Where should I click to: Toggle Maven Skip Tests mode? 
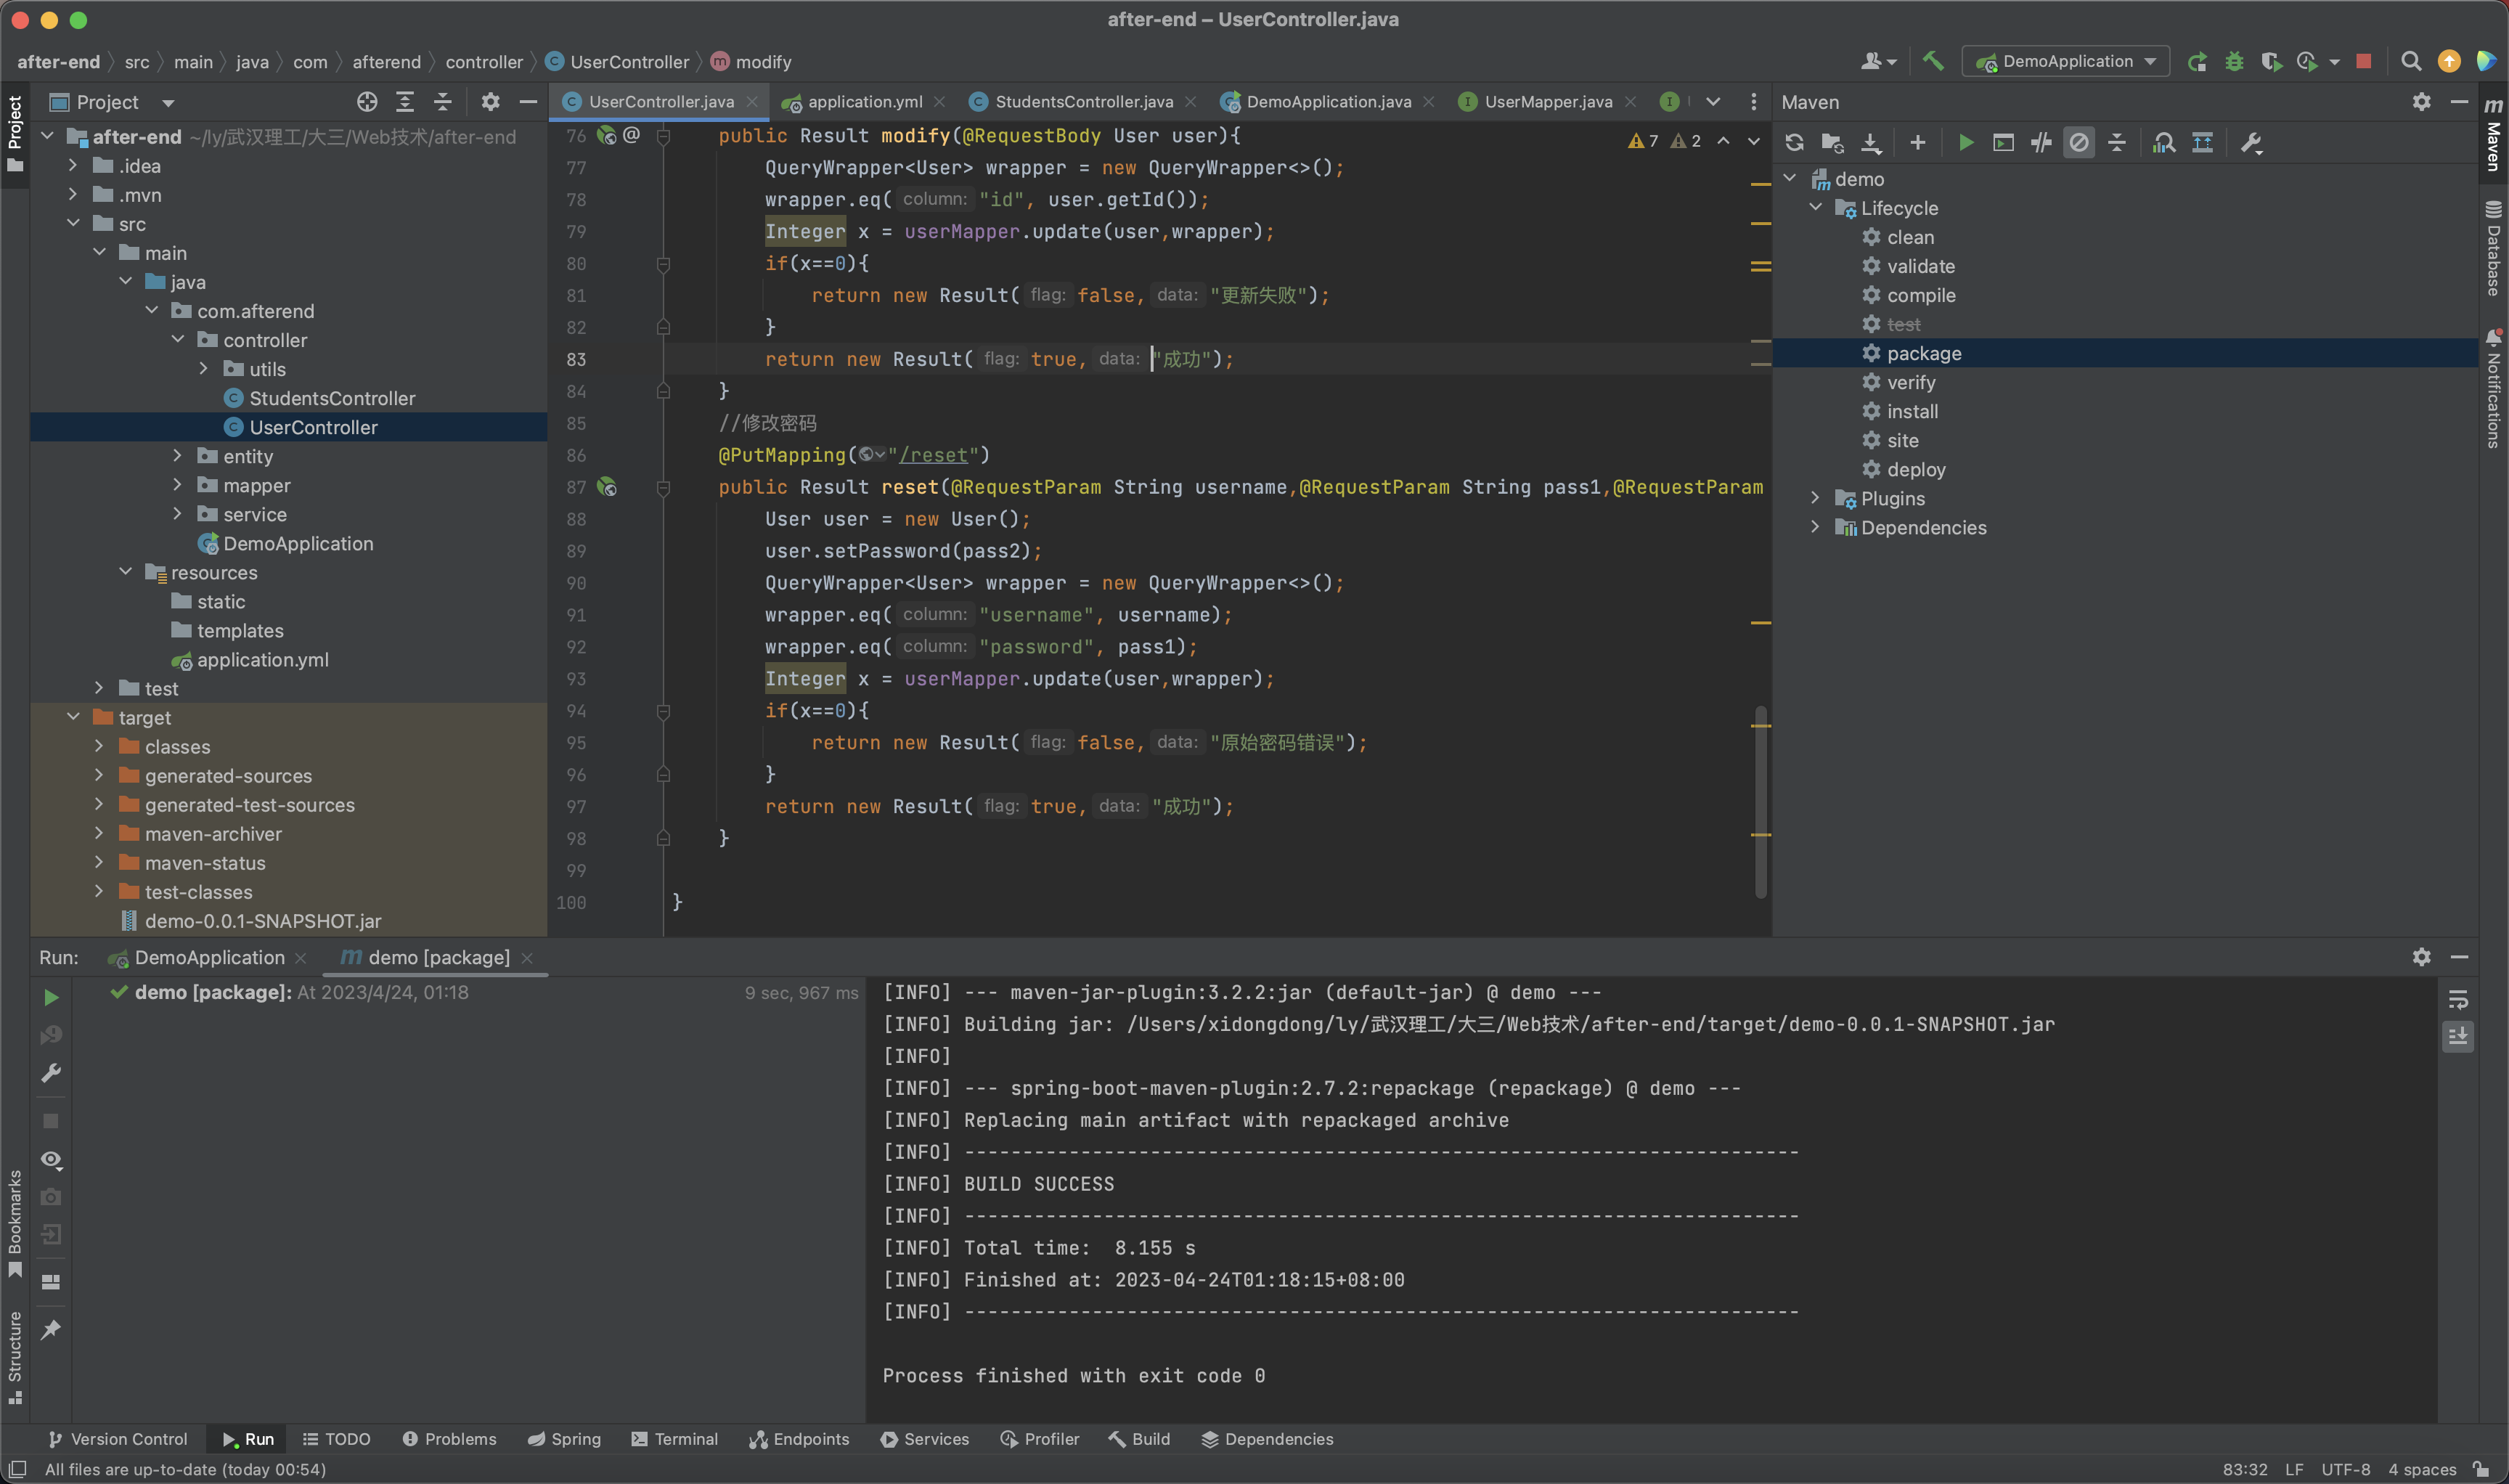coord(2079,143)
